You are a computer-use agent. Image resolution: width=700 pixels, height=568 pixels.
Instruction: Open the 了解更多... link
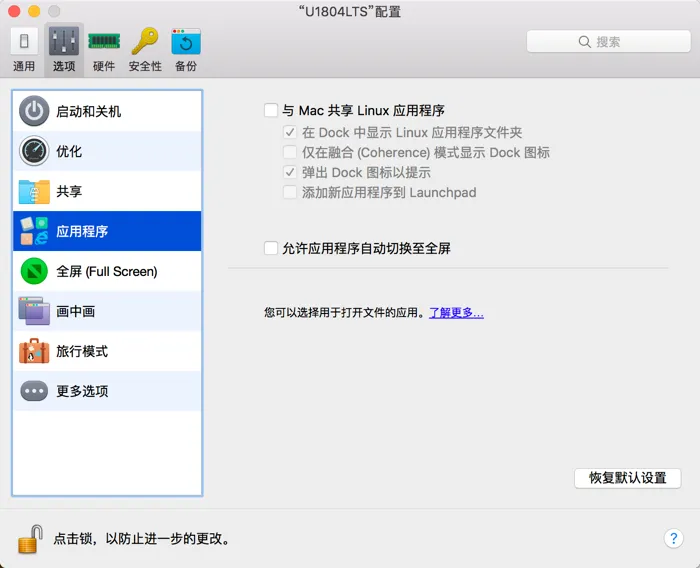coord(456,313)
